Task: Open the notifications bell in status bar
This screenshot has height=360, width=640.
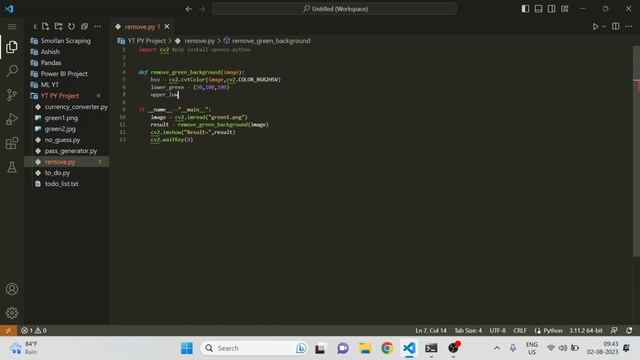Action: pos(629,330)
